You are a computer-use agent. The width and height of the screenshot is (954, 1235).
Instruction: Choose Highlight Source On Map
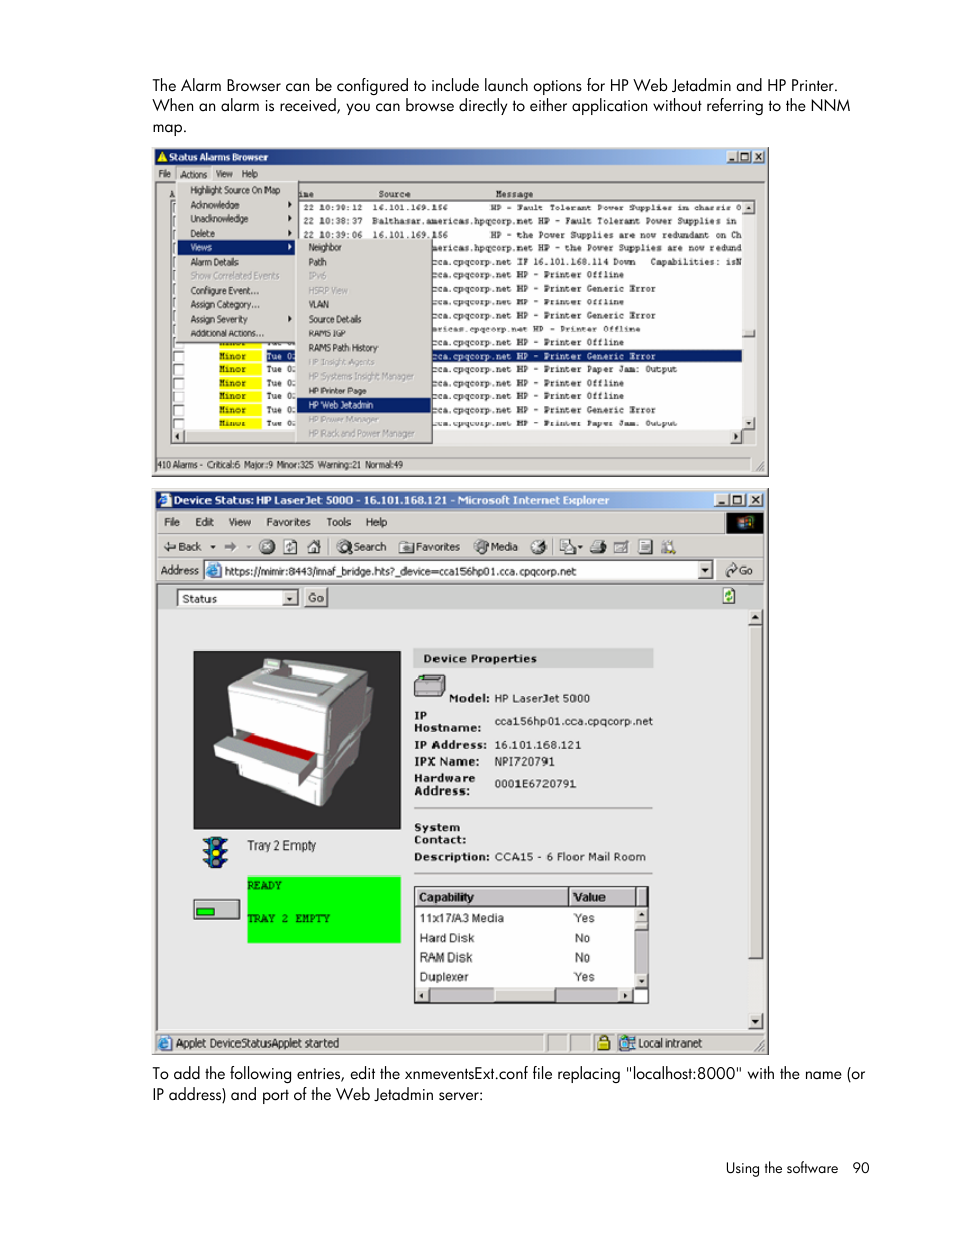click(x=236, y=190)
